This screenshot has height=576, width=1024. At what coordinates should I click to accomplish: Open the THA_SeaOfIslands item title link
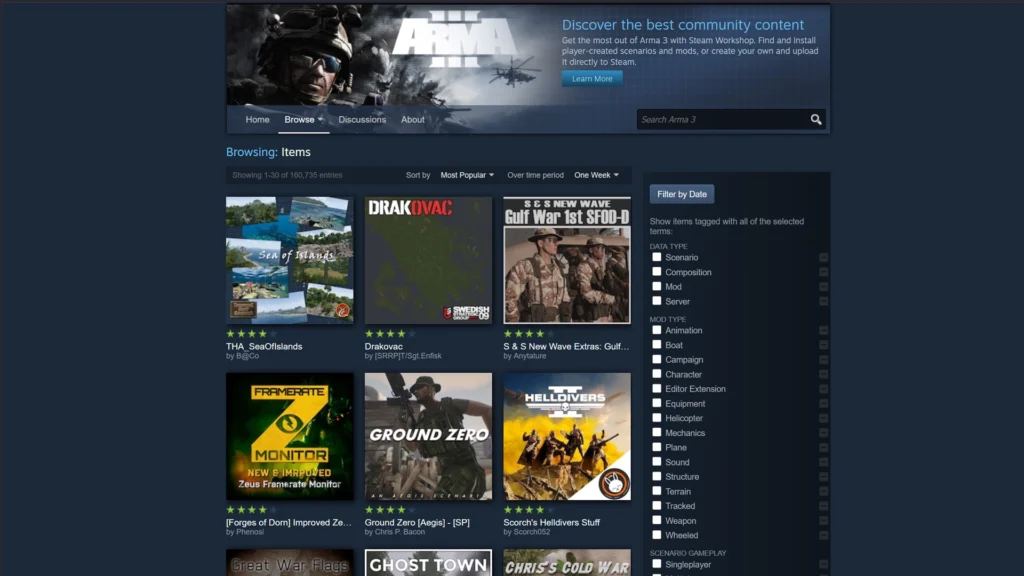tap(264, 346)
